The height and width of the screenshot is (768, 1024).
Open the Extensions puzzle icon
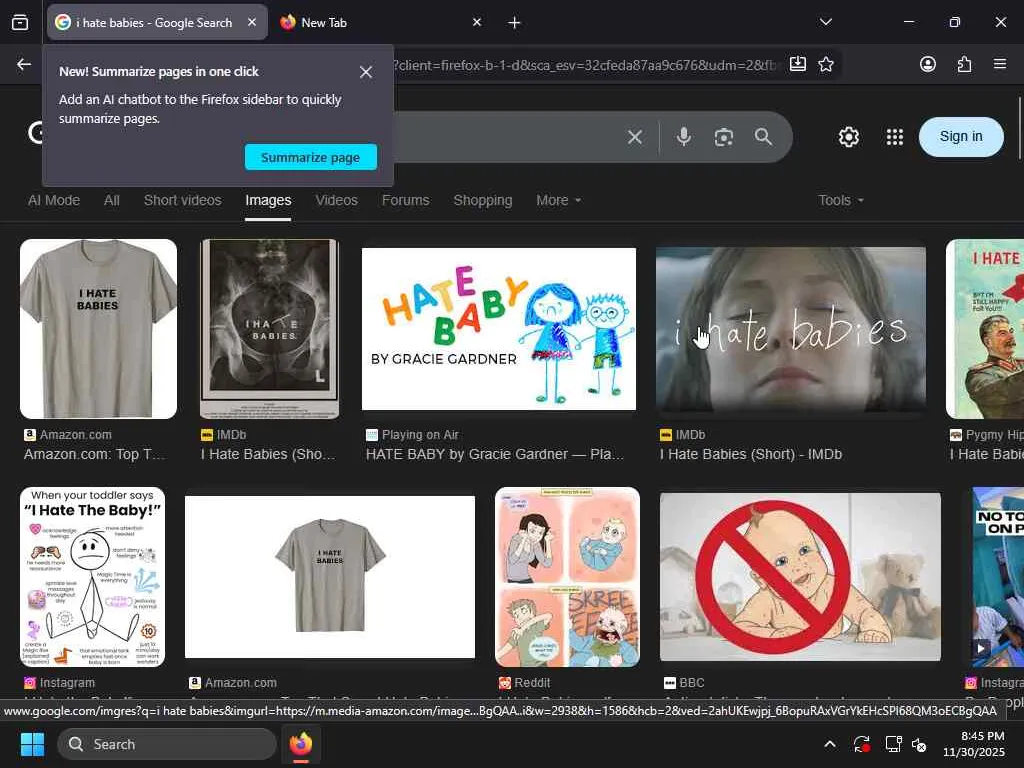click(964, 64)
